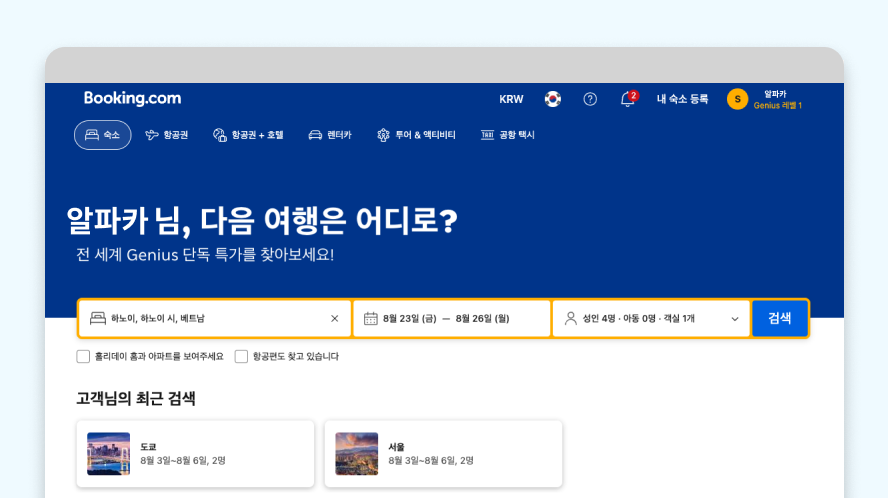Click the 검색 search button

click(780, 318)
